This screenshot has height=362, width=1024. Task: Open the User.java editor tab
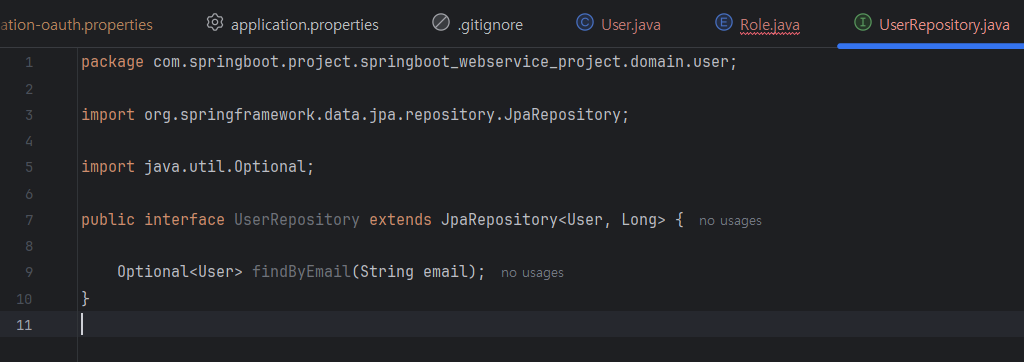click(618, 24)
